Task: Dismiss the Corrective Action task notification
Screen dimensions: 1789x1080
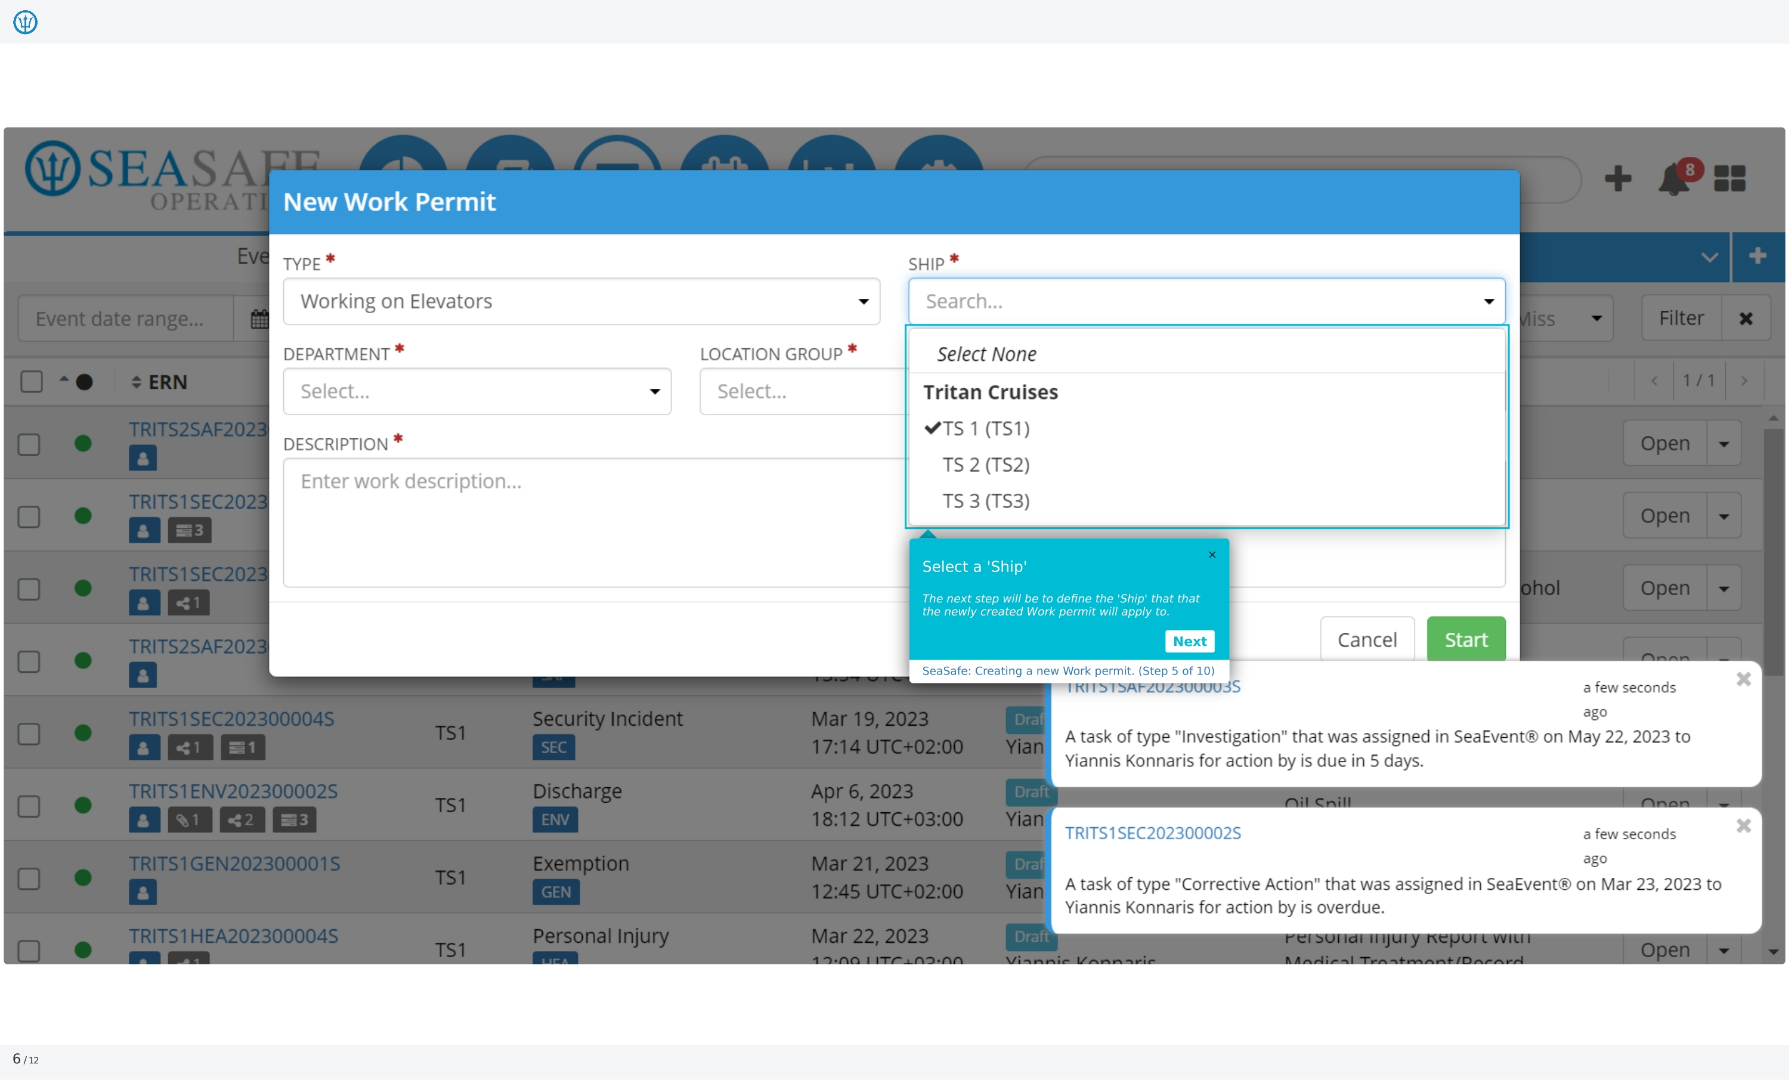Action: [1743, 826]
